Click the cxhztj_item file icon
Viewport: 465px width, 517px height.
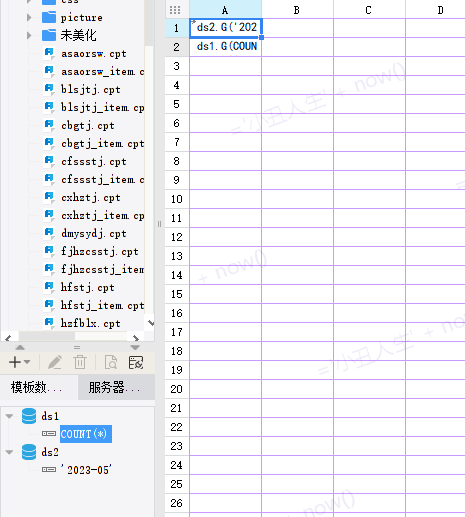click(49, 215)
